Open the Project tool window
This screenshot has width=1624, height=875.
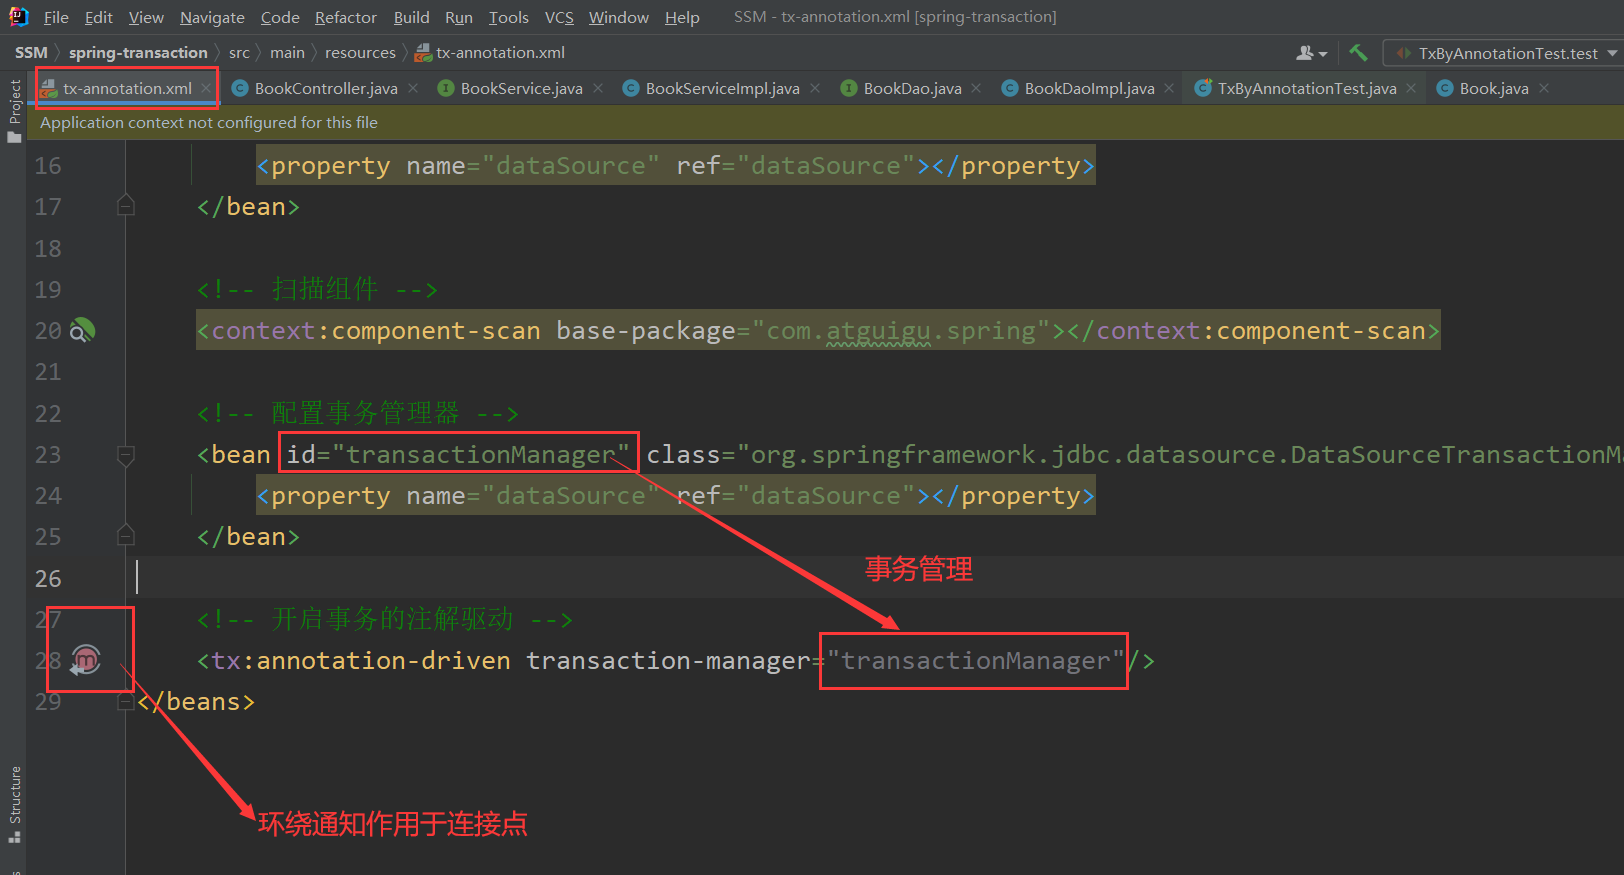pos(14,110)
